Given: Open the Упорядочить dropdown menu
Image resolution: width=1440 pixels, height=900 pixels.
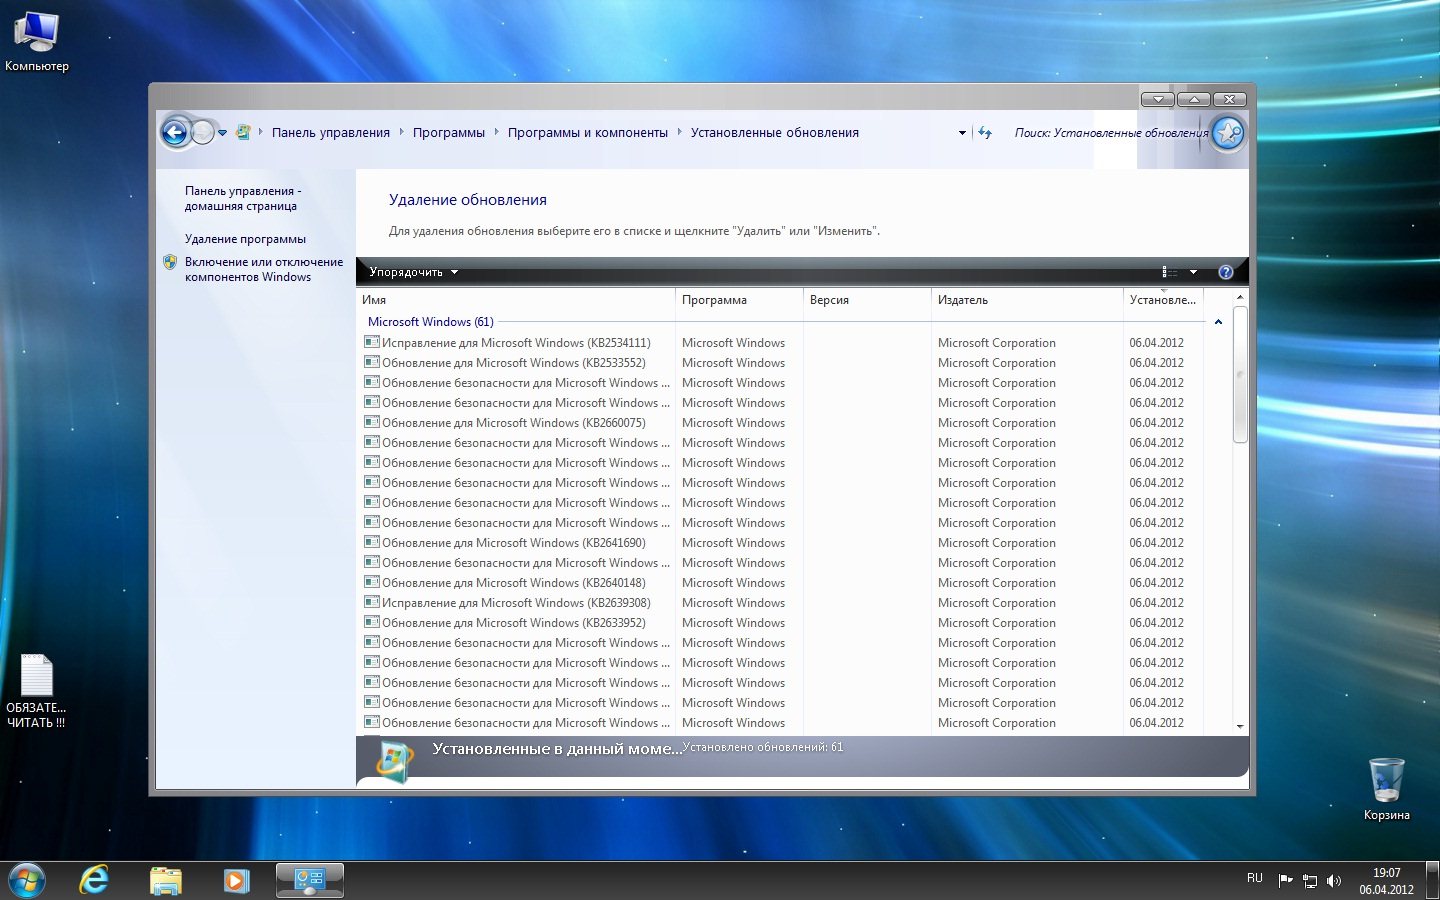Looking at the screenshot, I should point(413,272).
